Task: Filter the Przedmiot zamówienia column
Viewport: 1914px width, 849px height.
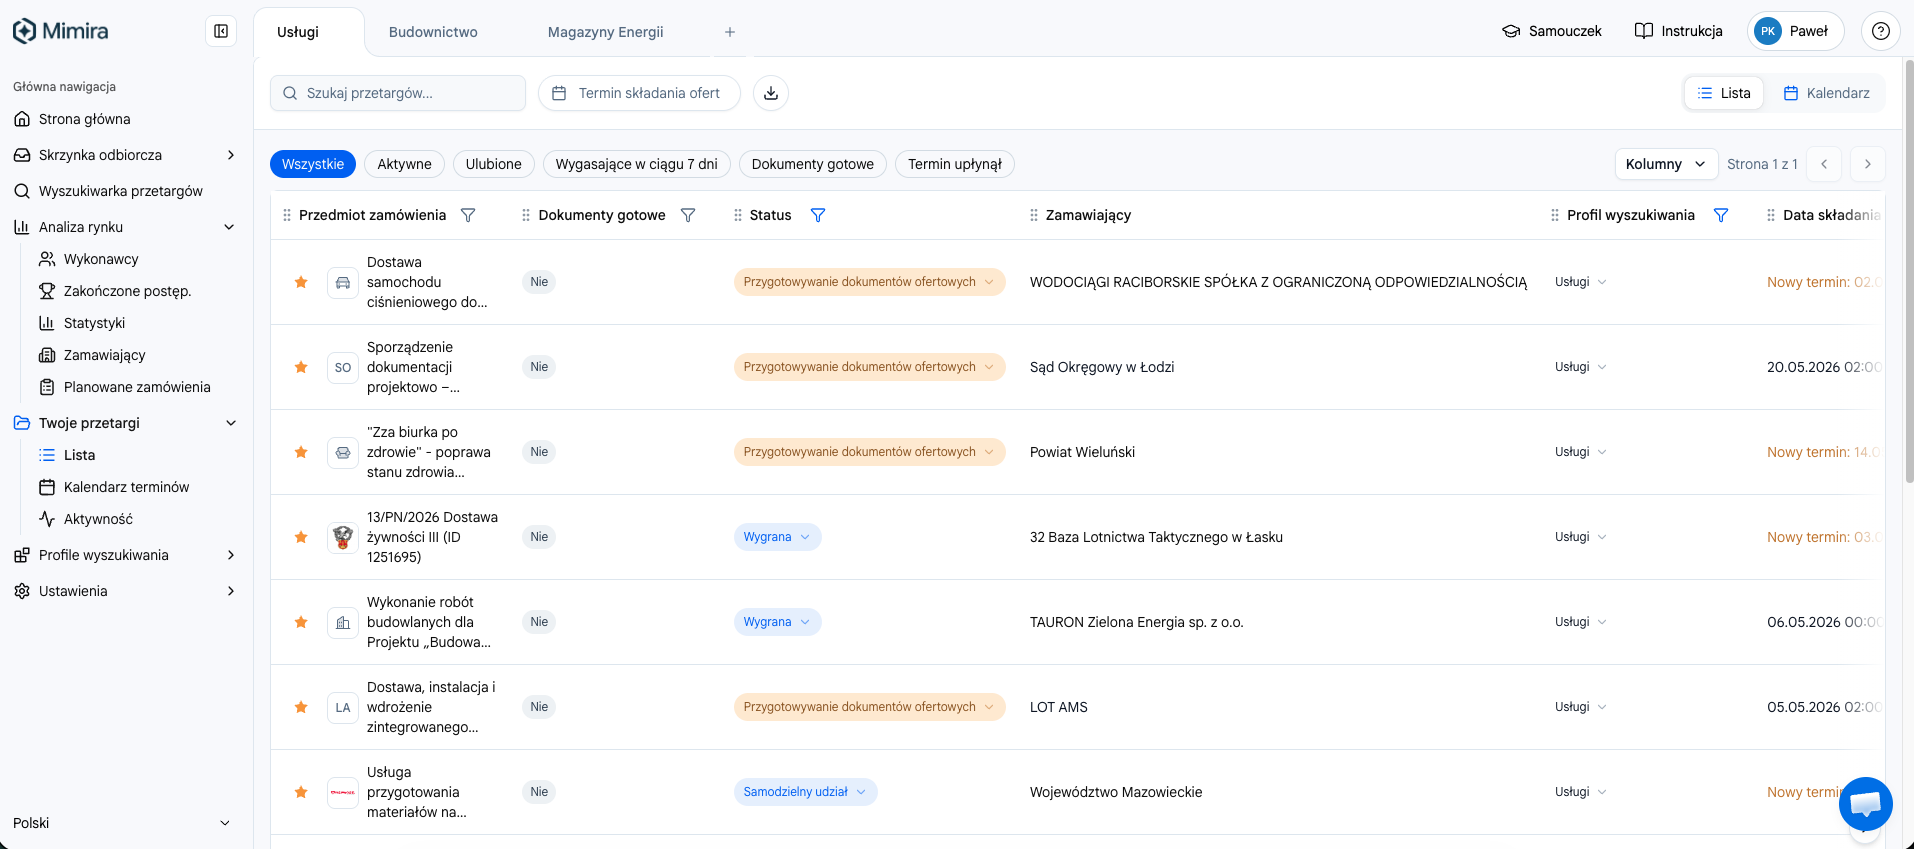Action: coord(468,215)
